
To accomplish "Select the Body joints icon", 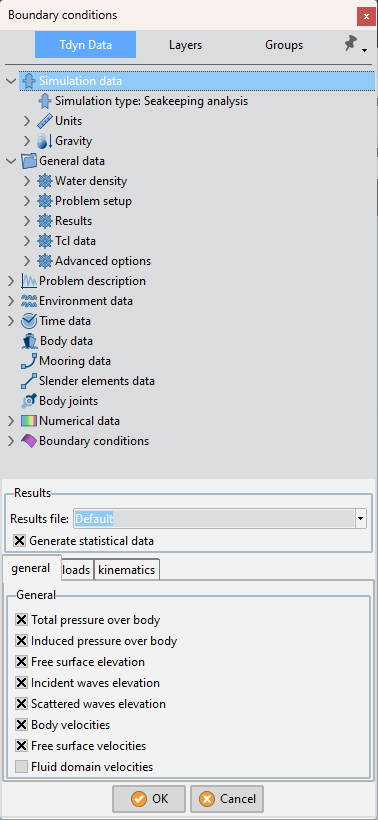I will 29,401.
